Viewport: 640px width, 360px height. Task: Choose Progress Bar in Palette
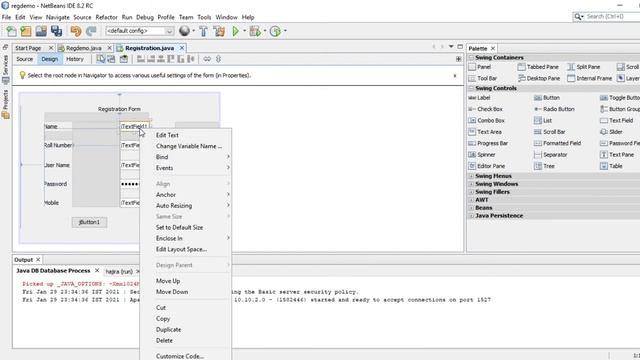[x=488, y=144]
